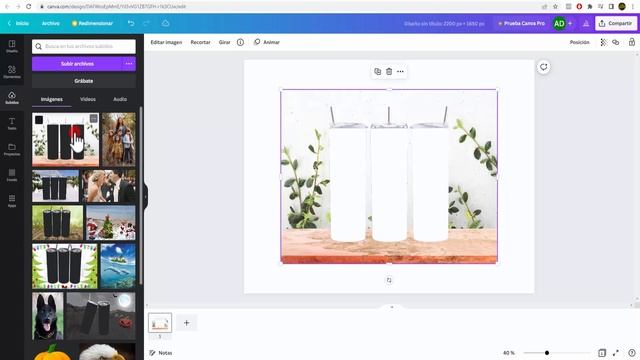The width and height of the screenshot is (640, 360).
Task: Open the Redimensionar menu
Action: 92,23
